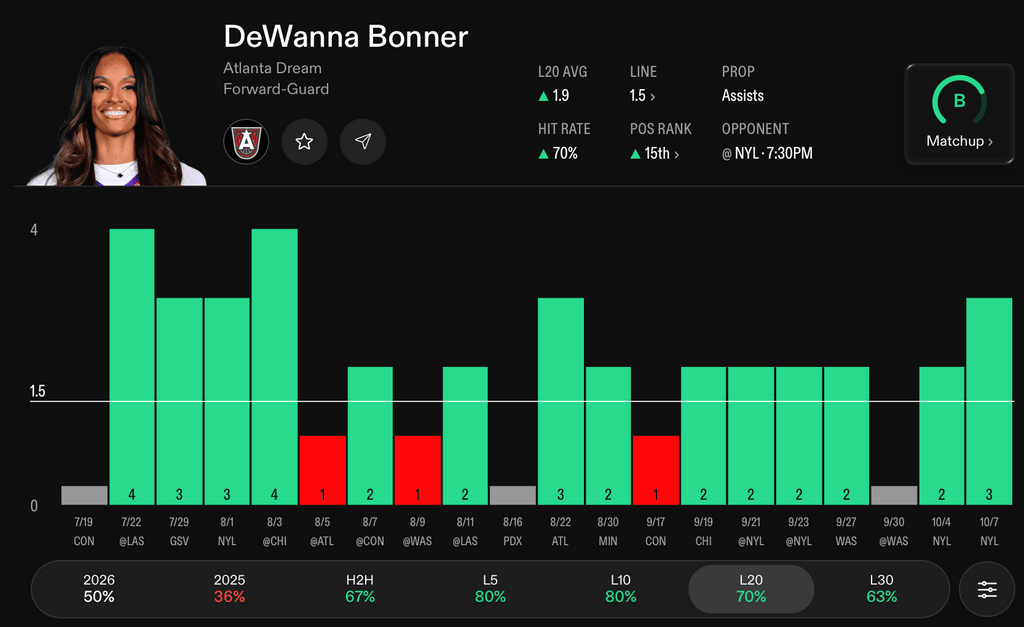Screen dimensions: 1024x627
Task: Select the gray 9/30 @WAS bar
Action: click(894, 495)
